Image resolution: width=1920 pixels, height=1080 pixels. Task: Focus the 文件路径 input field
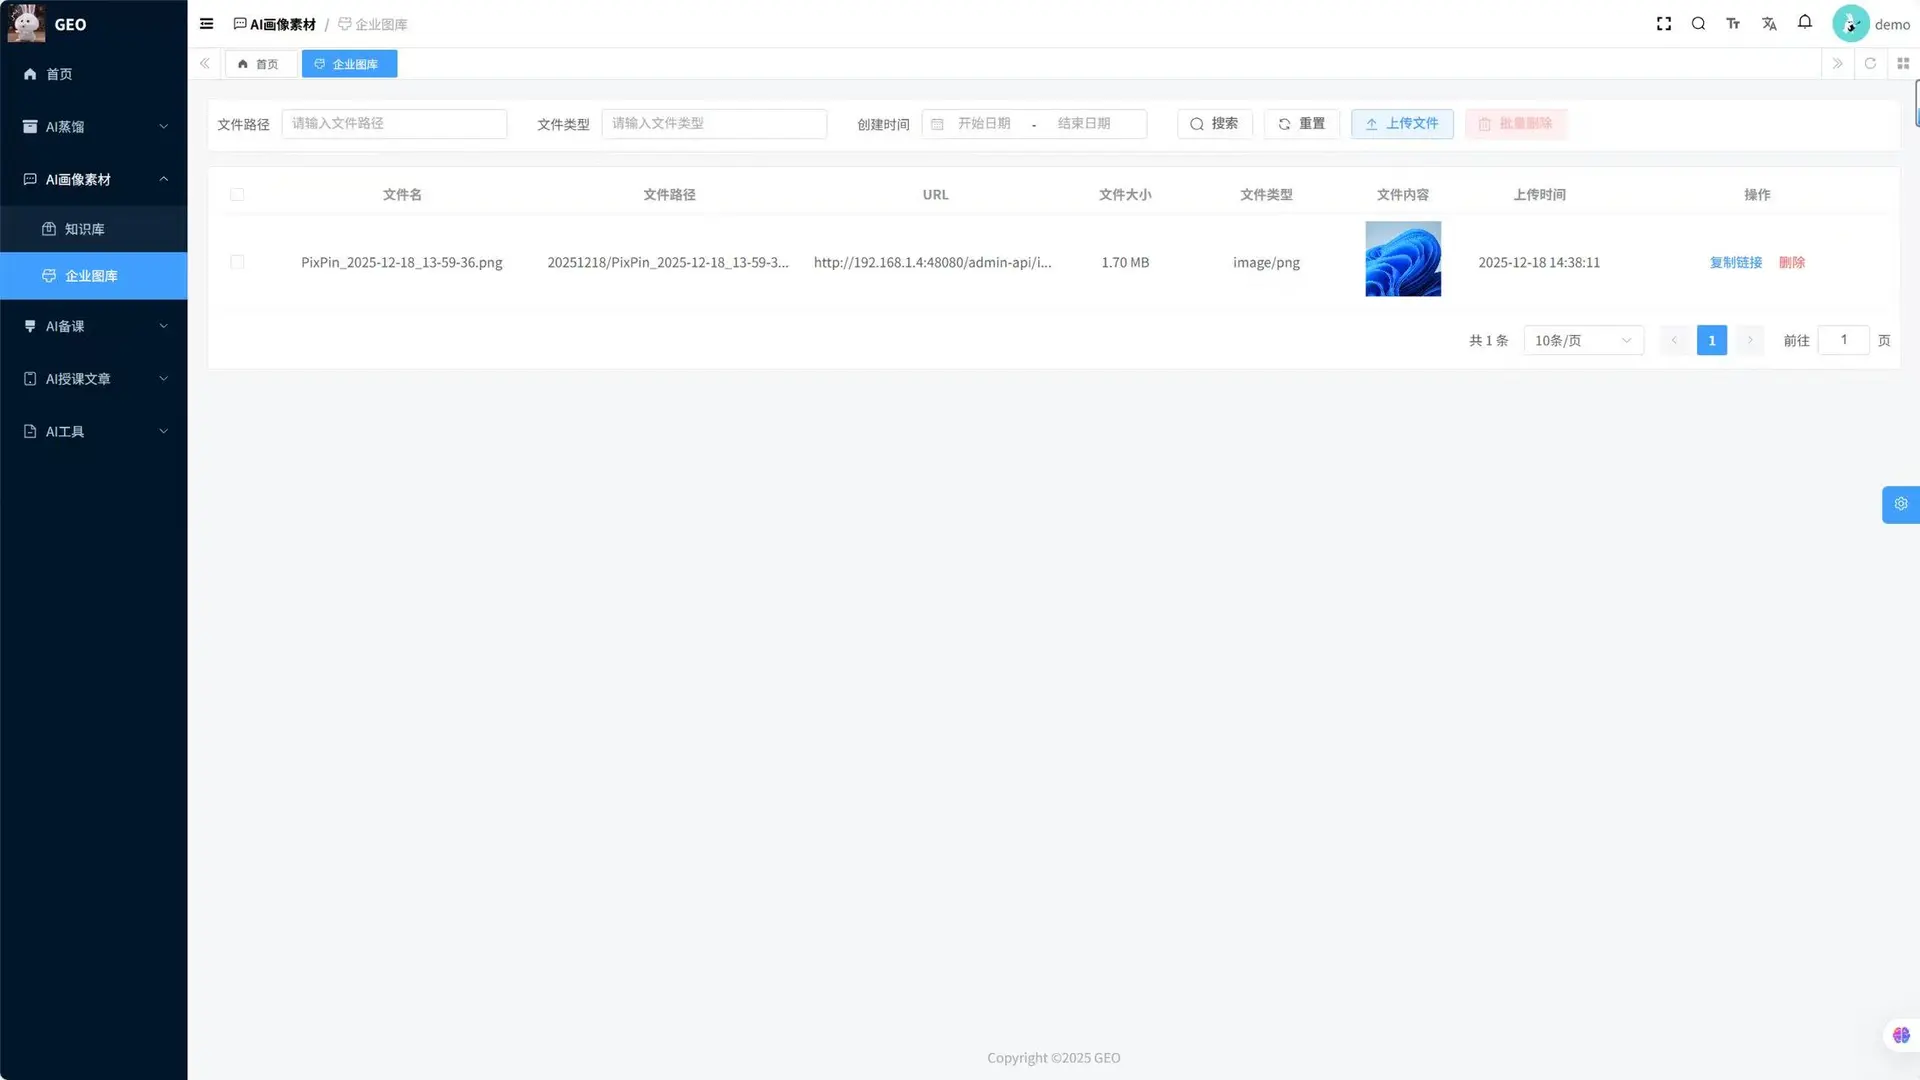(x=394, y=124)
